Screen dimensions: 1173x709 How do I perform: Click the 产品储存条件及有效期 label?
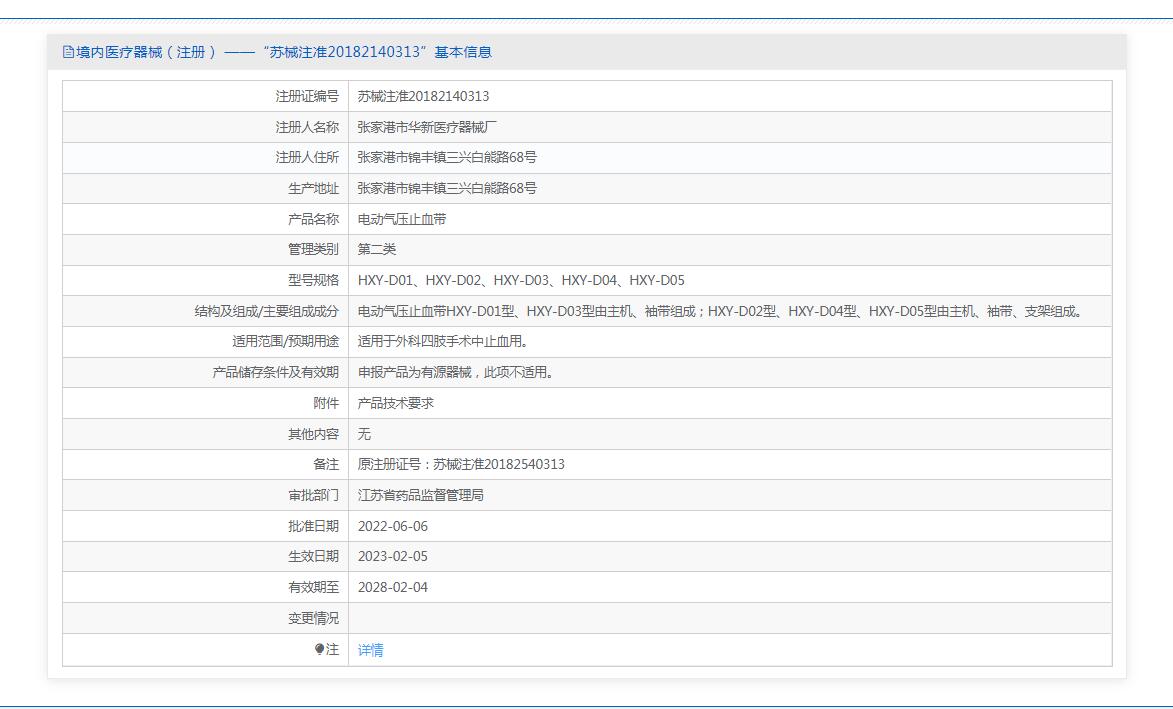275,372
